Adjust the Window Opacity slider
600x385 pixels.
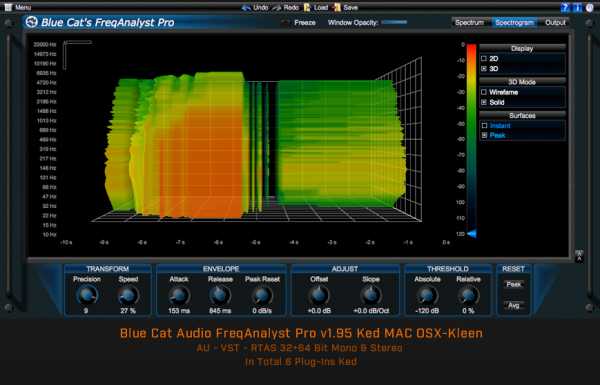point(395,22)
